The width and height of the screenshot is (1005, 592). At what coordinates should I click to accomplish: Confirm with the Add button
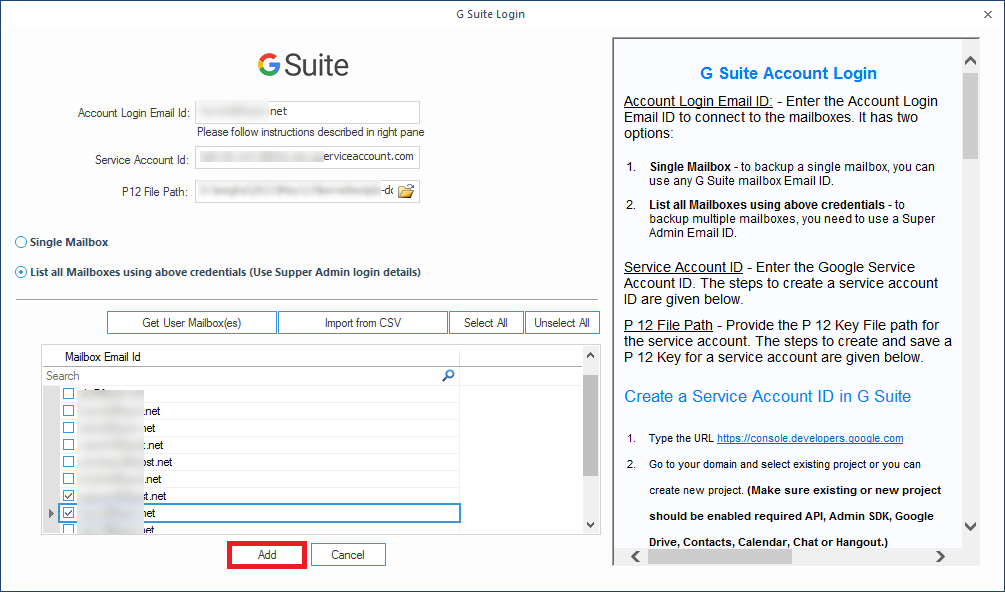click(267, 555)
